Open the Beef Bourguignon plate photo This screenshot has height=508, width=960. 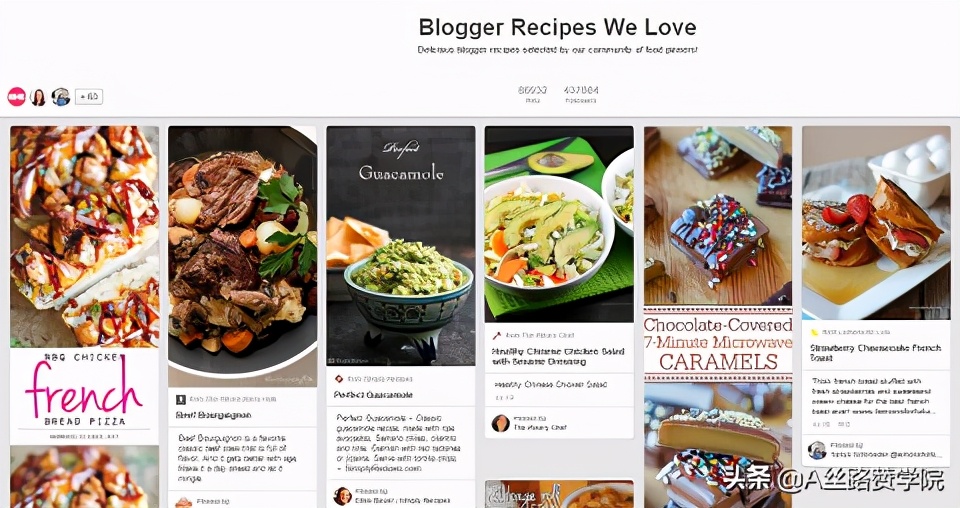pyautogui.click(x=242, y=256)
